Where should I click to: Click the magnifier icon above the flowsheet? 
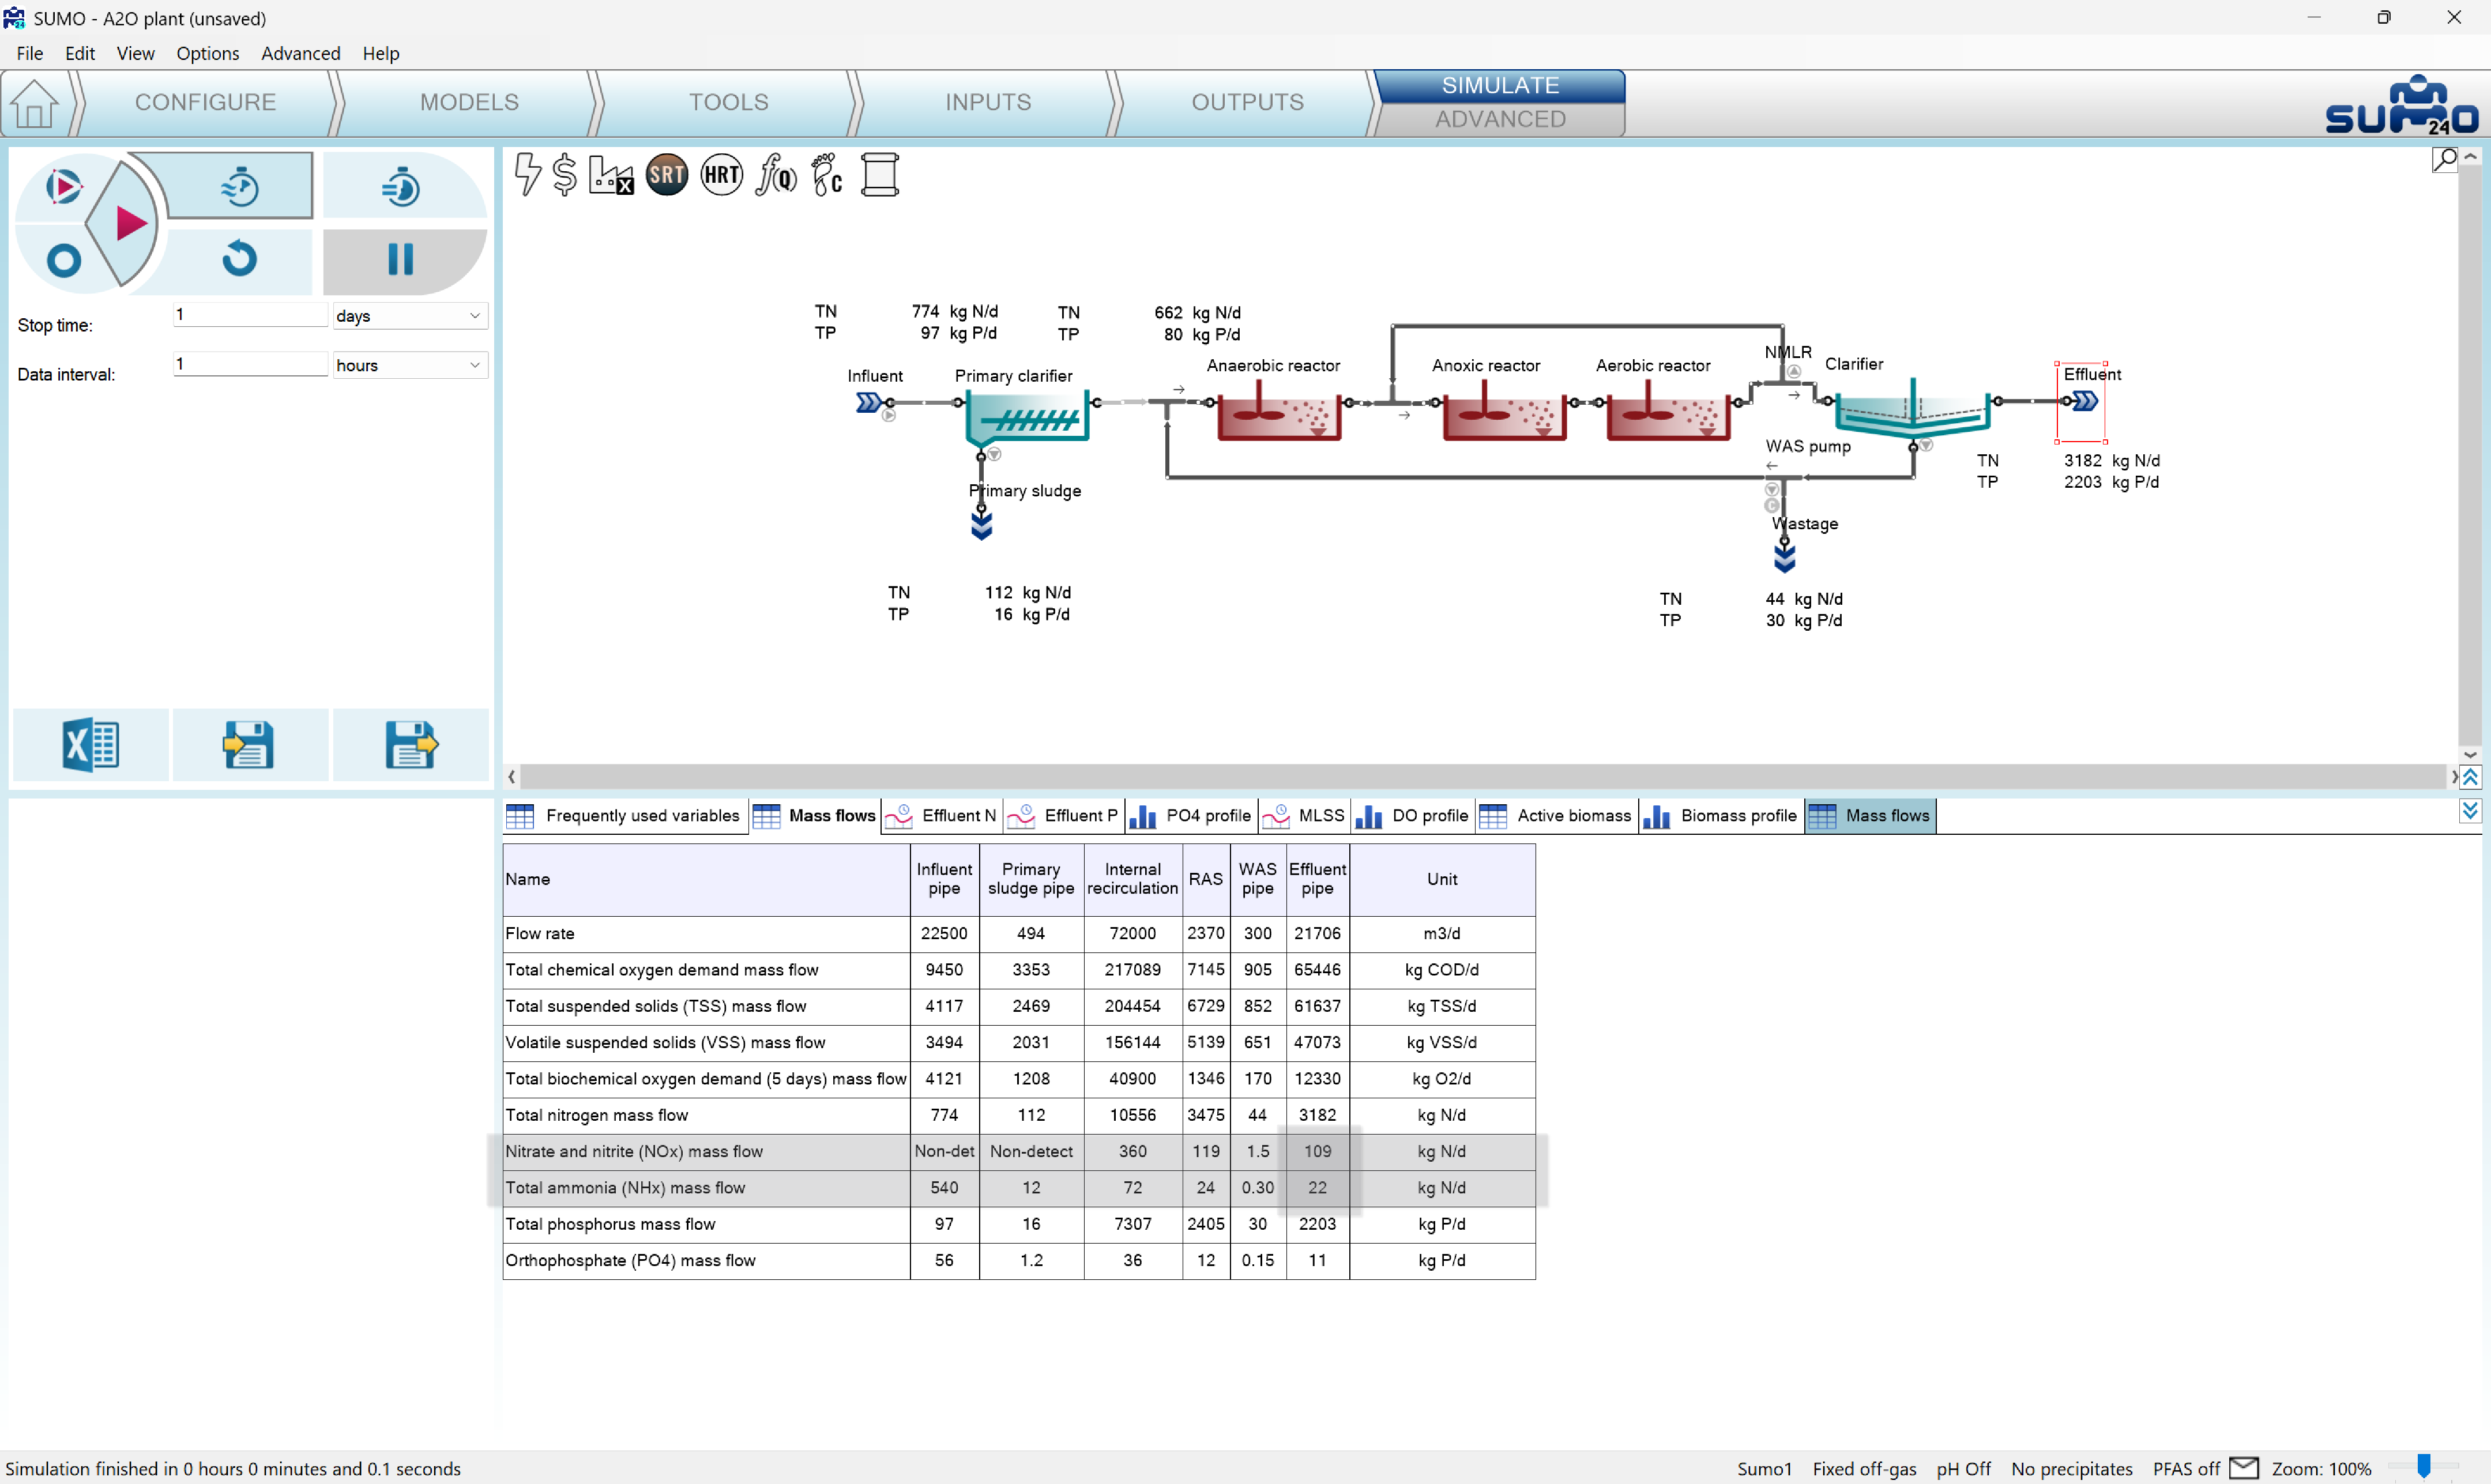pos(2444,160)
